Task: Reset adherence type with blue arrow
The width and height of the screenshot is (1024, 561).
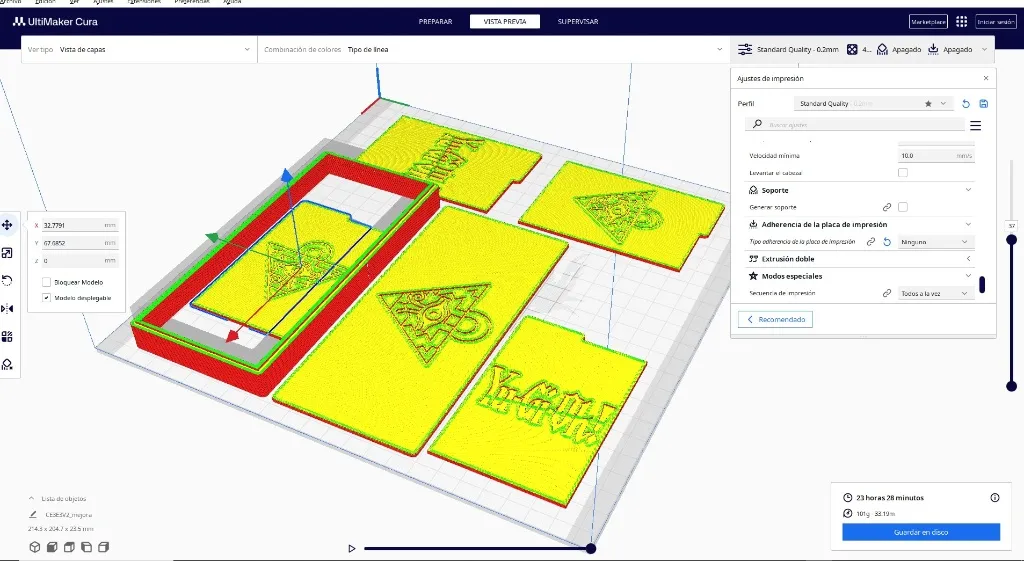Action: coord(887,242)
